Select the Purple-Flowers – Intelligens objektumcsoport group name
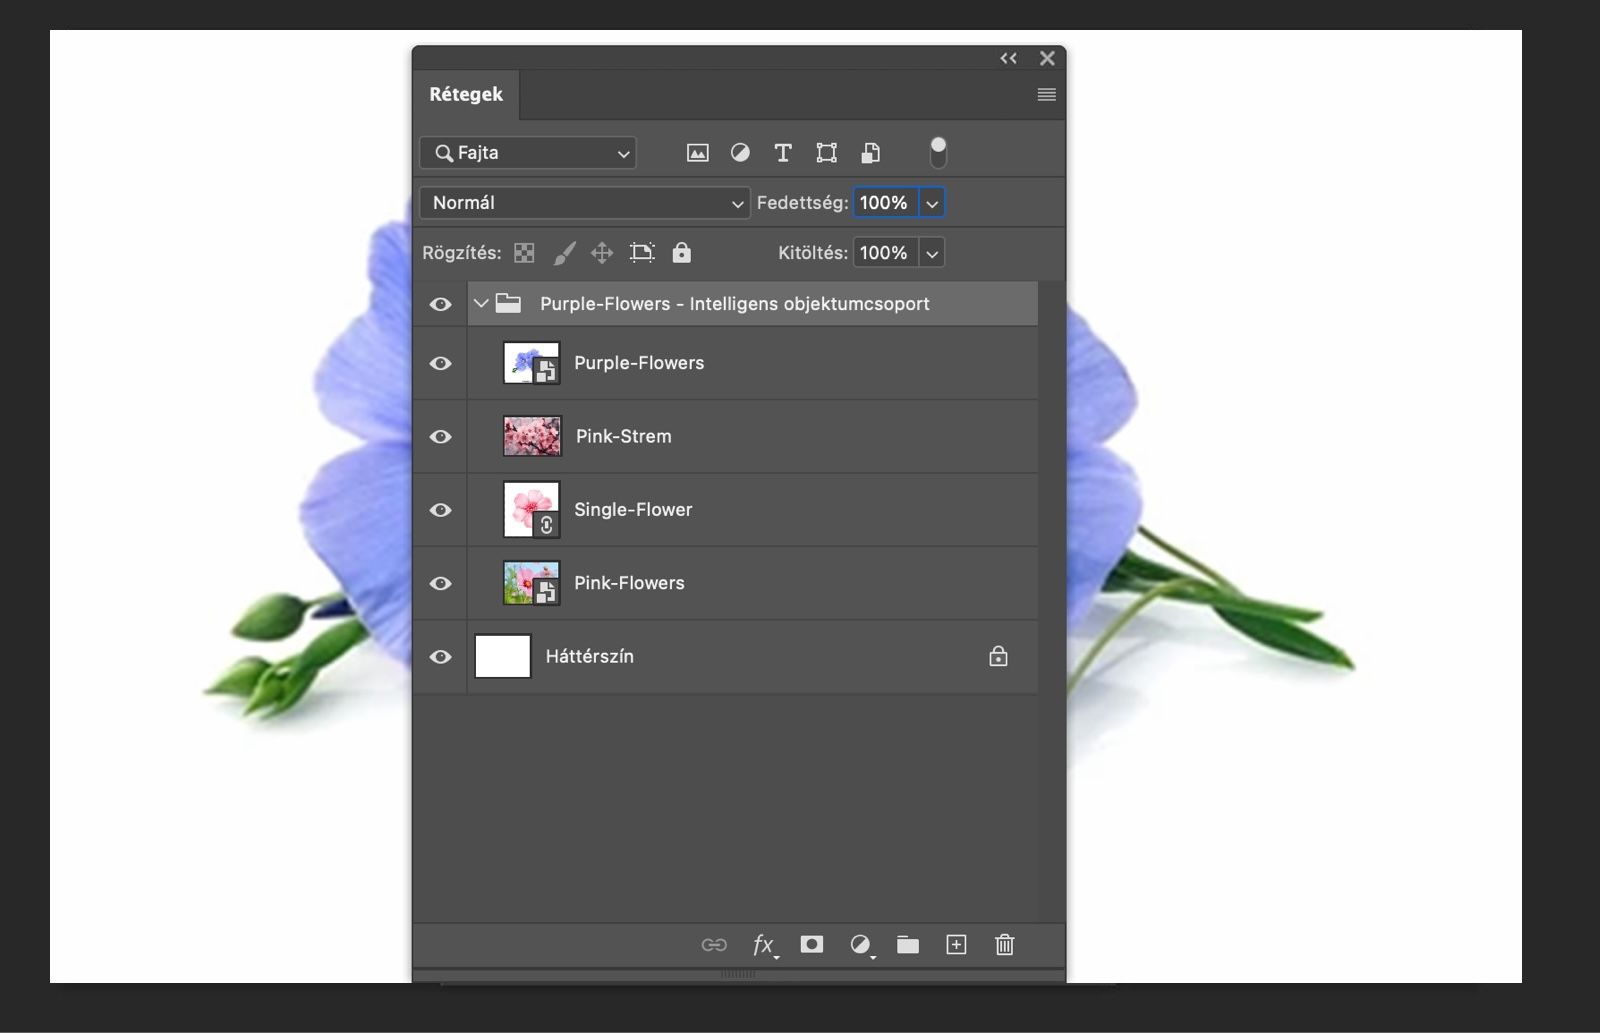This screenshot has width=1600, height=1033. (735, 303)
